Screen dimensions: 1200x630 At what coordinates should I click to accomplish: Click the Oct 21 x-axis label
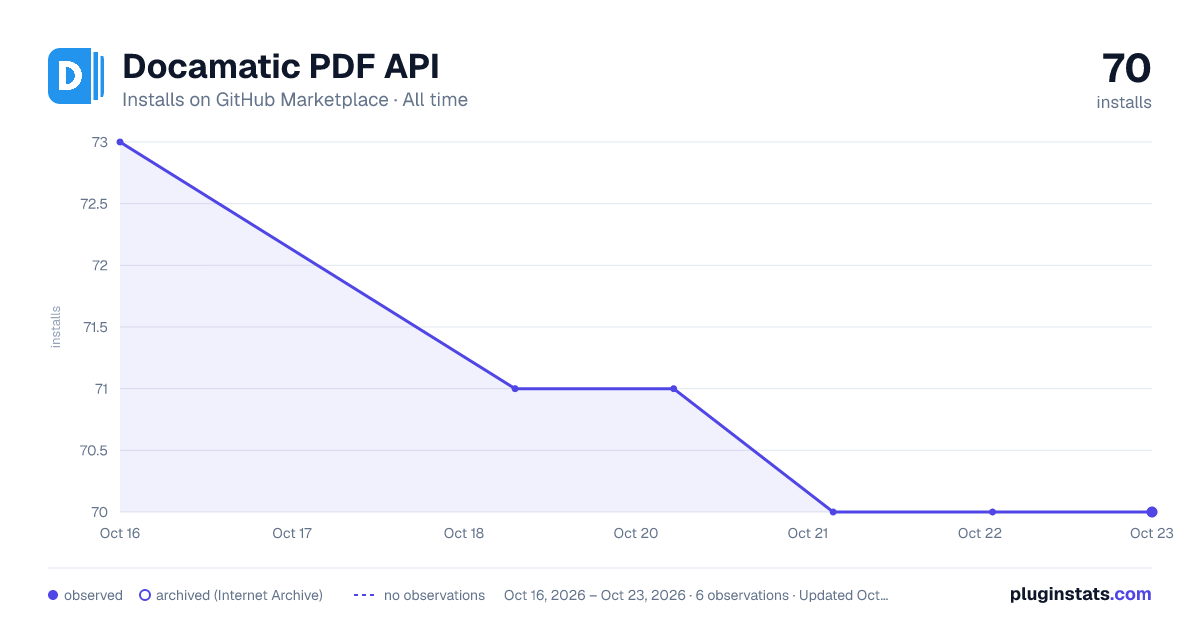[808, 533]
